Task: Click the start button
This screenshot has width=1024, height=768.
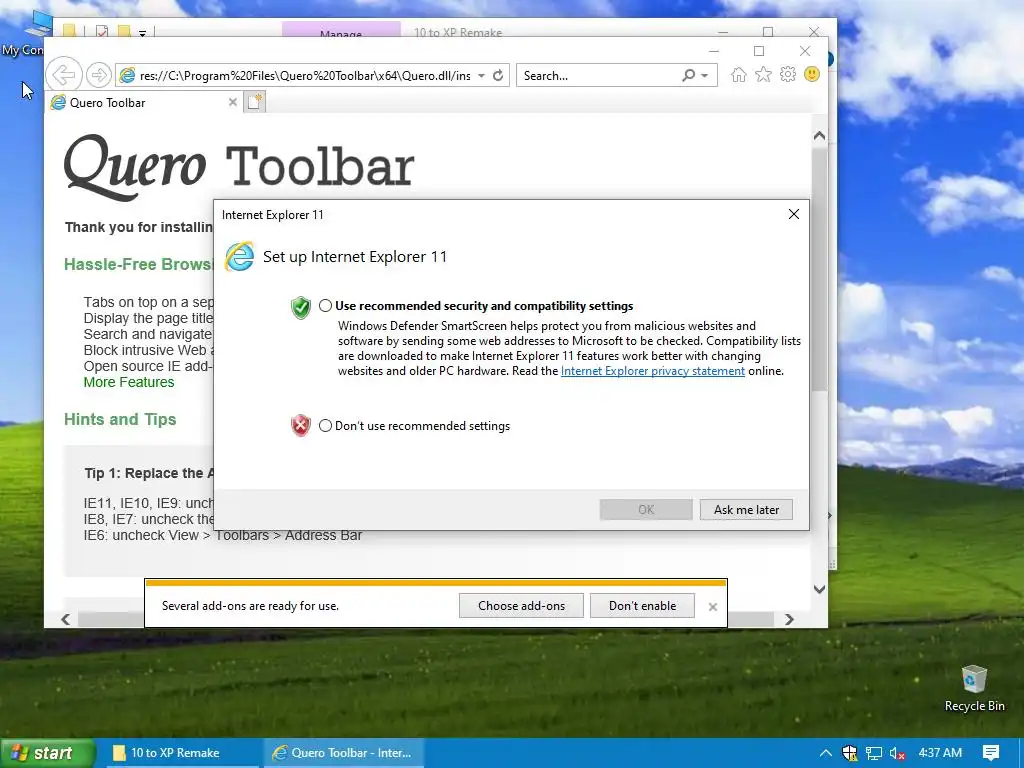Action: (47, 753)
